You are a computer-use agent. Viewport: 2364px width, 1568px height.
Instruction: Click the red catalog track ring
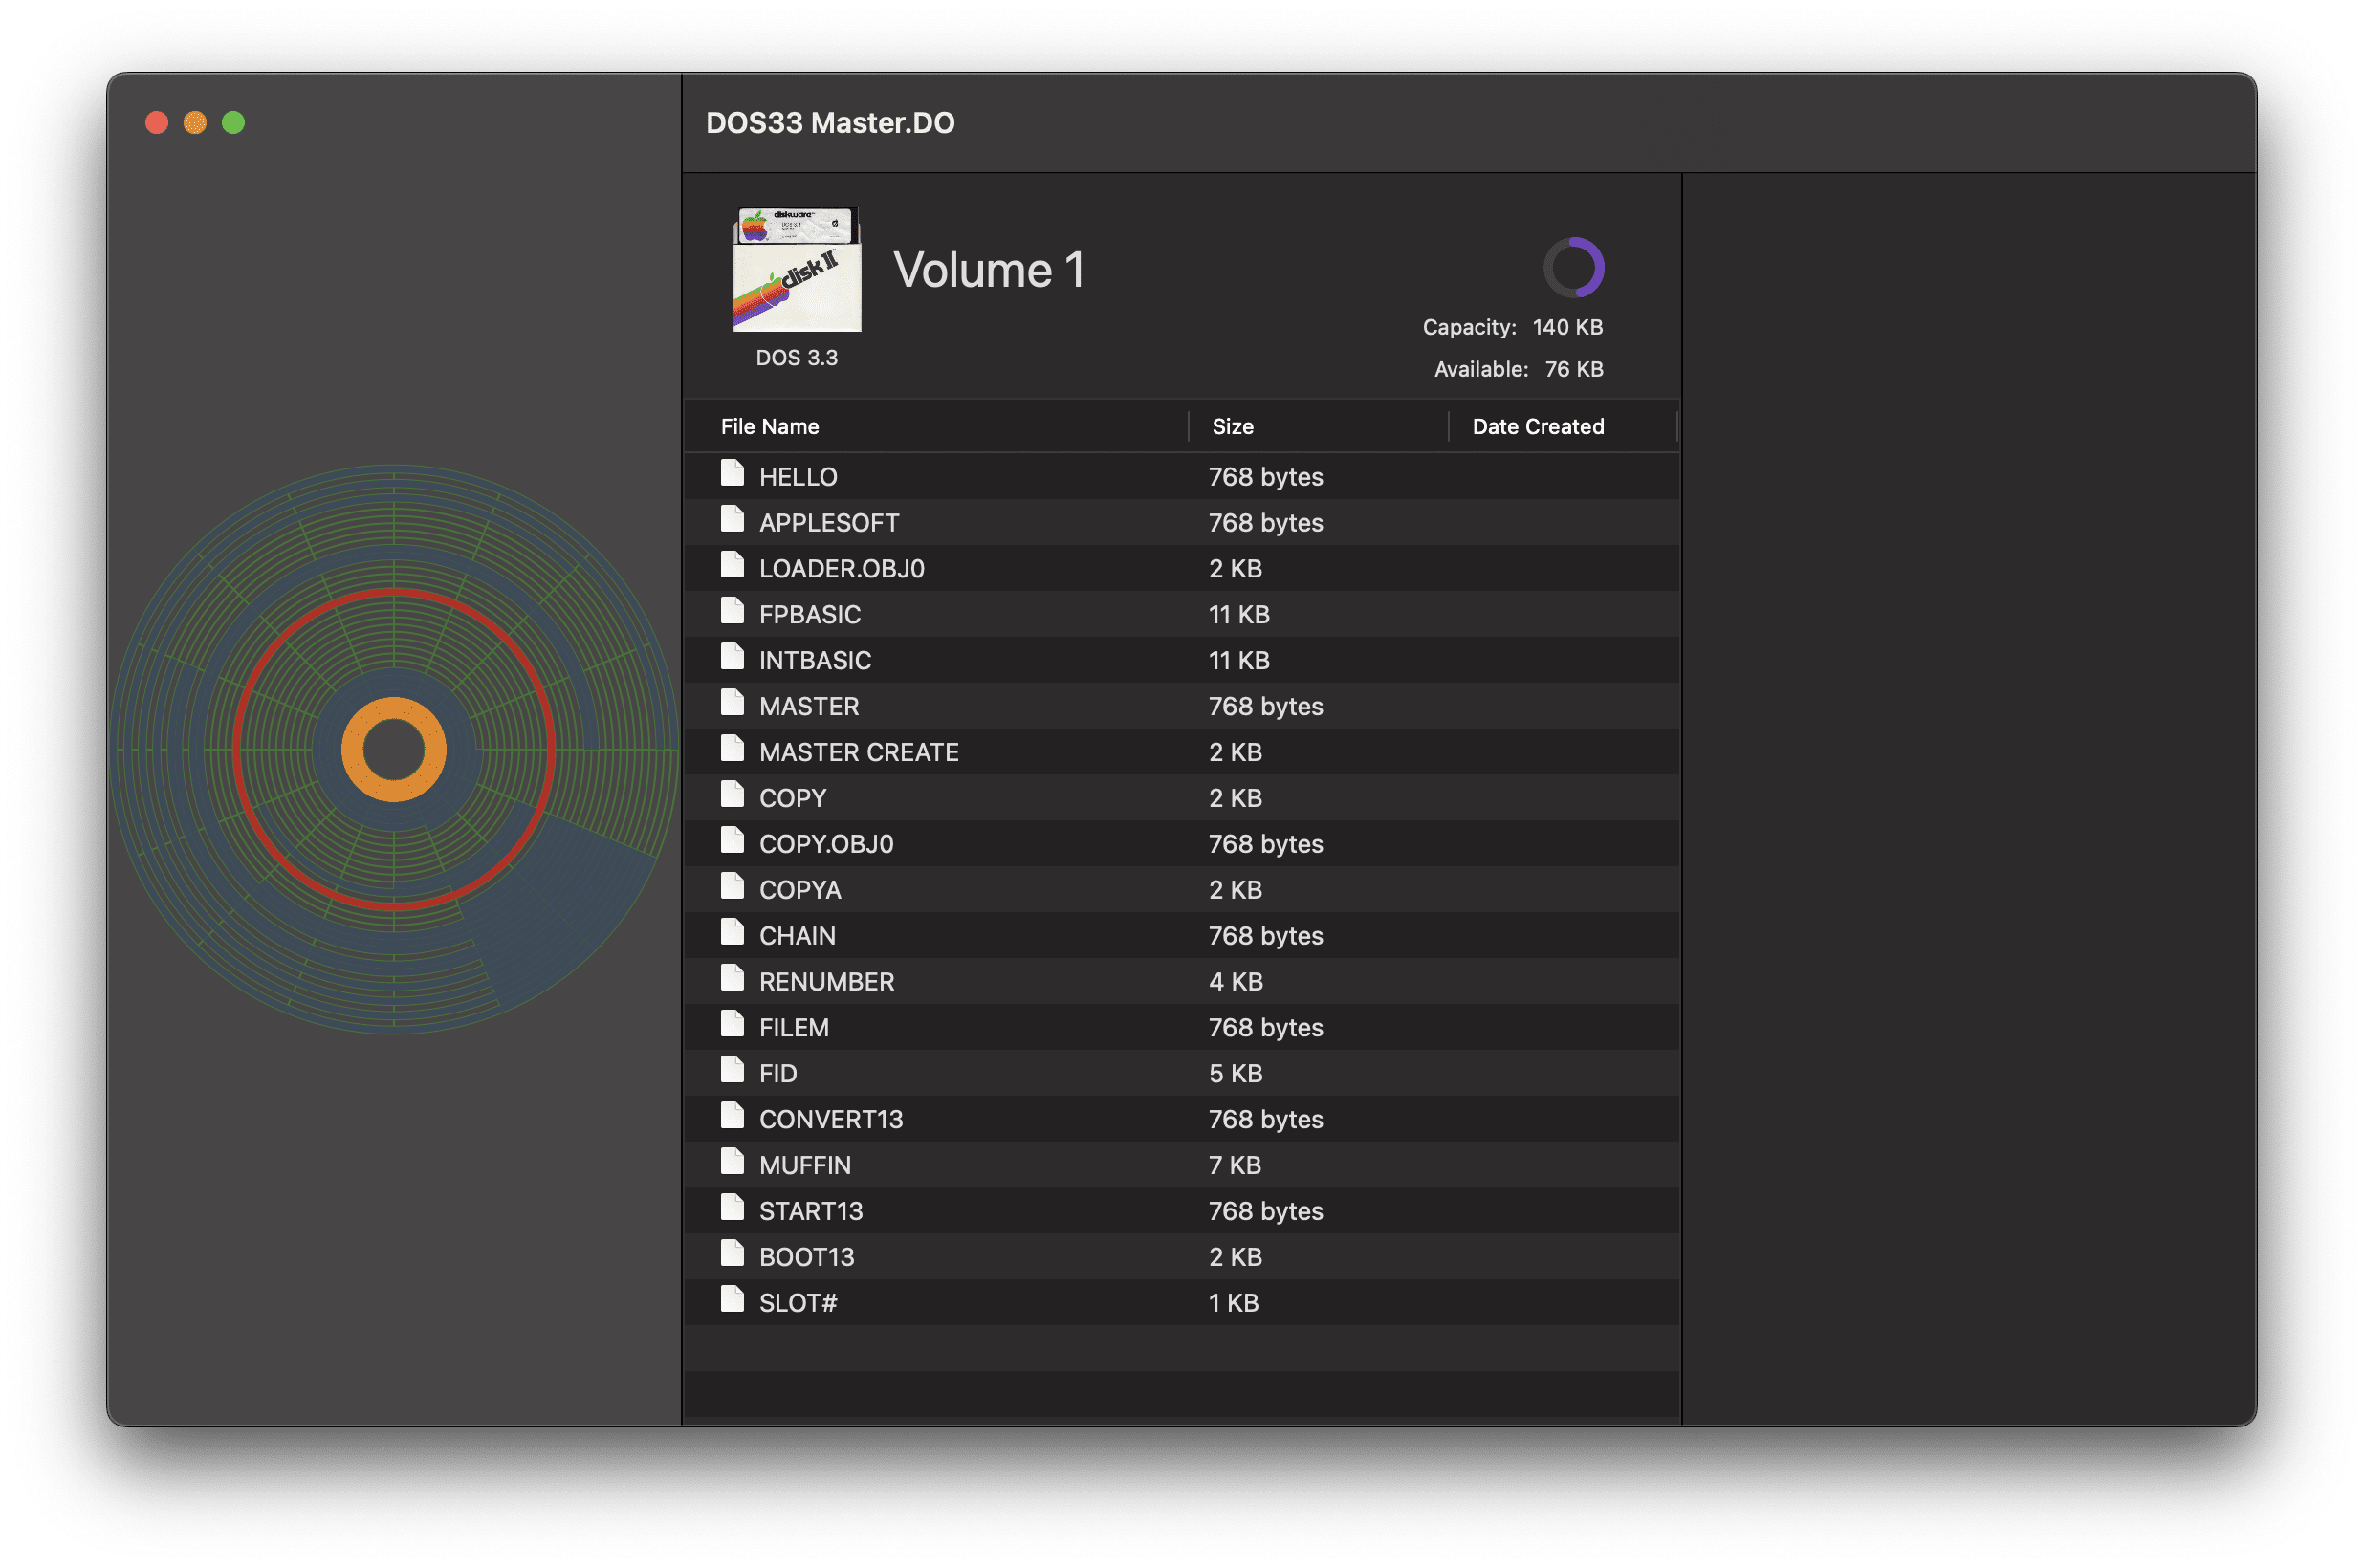[394, 594]
